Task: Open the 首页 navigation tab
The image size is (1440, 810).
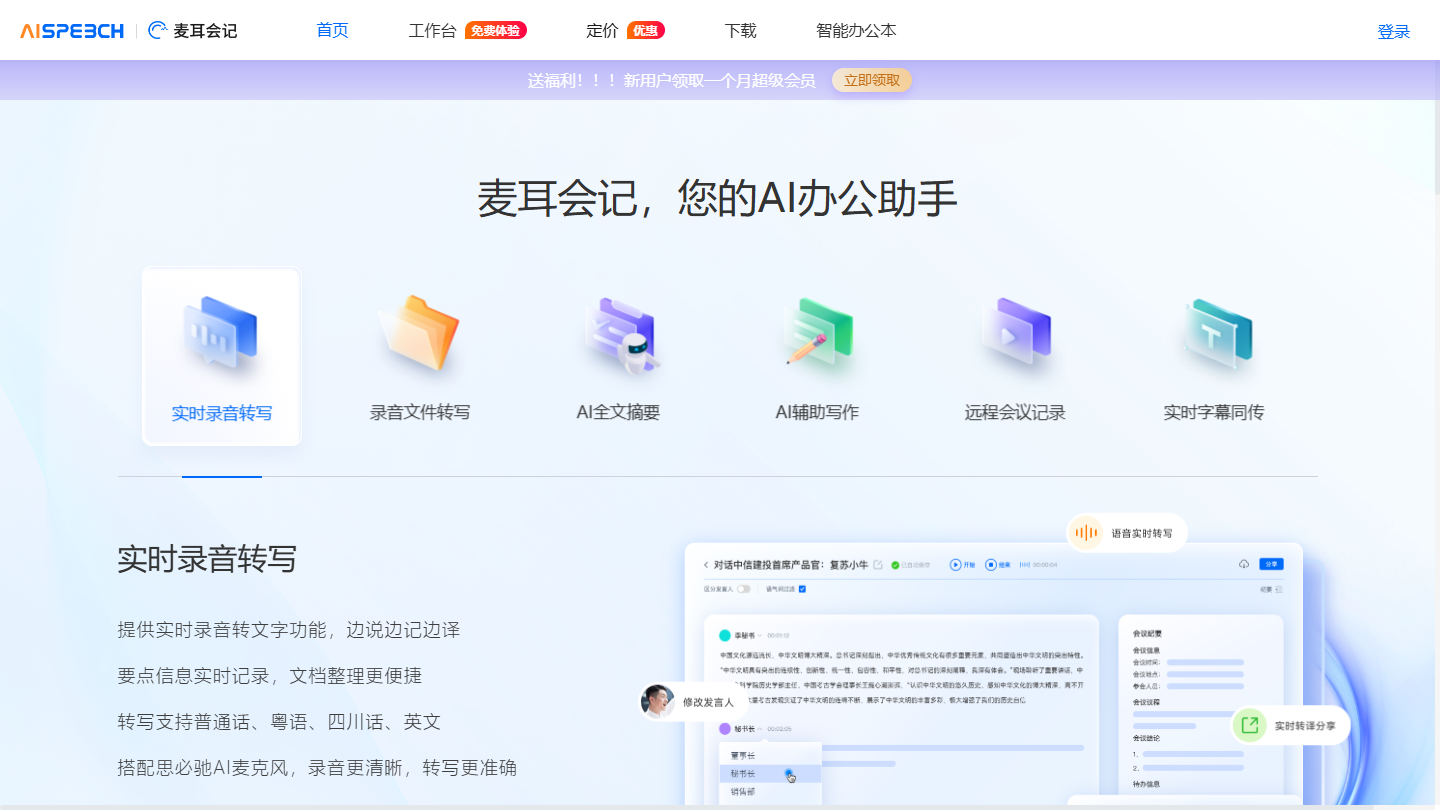Action: point(332,31)
